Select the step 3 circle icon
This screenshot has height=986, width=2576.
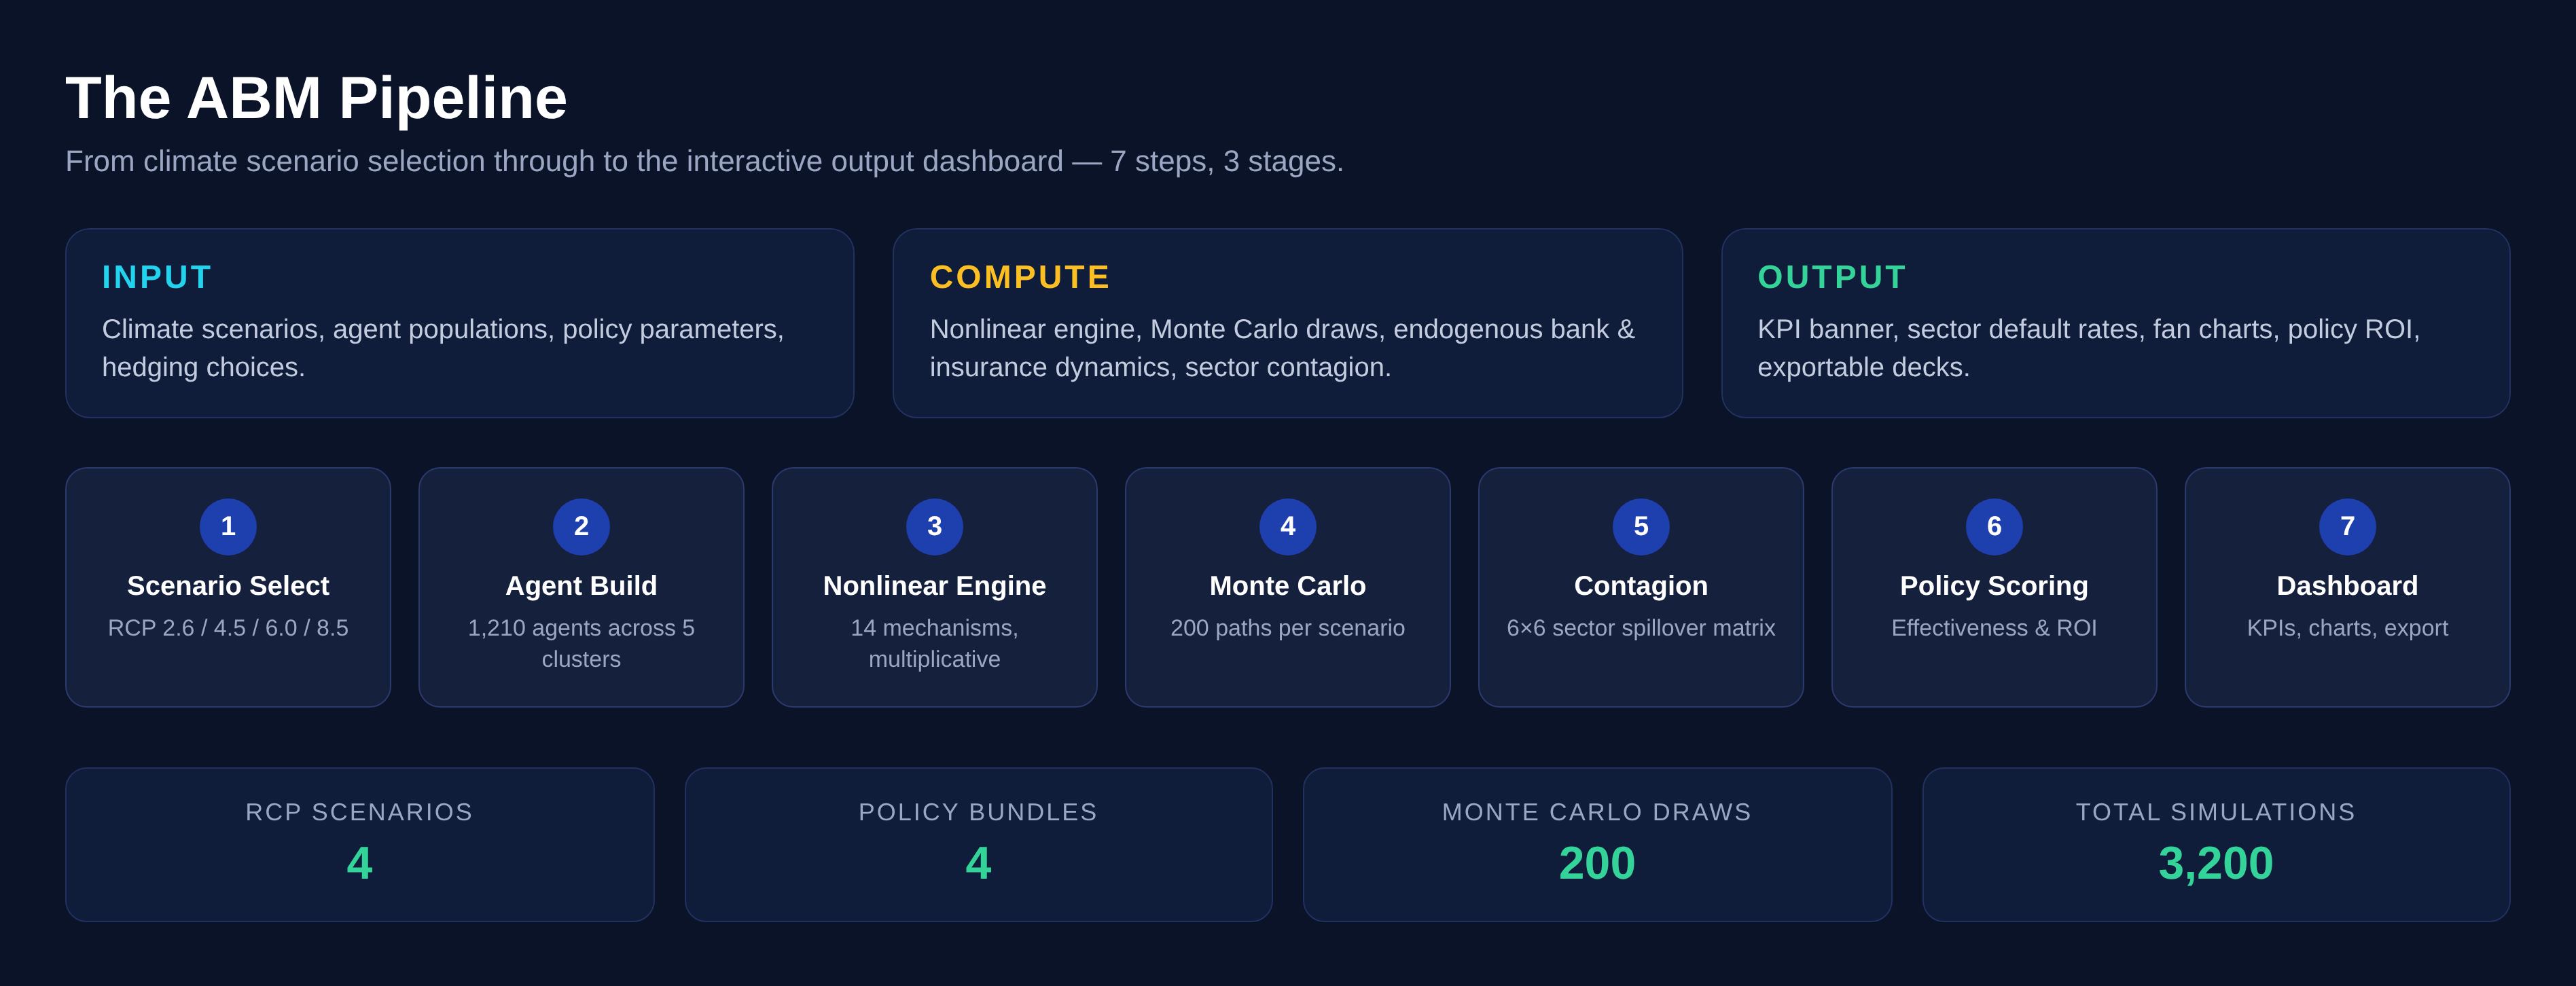934,526
